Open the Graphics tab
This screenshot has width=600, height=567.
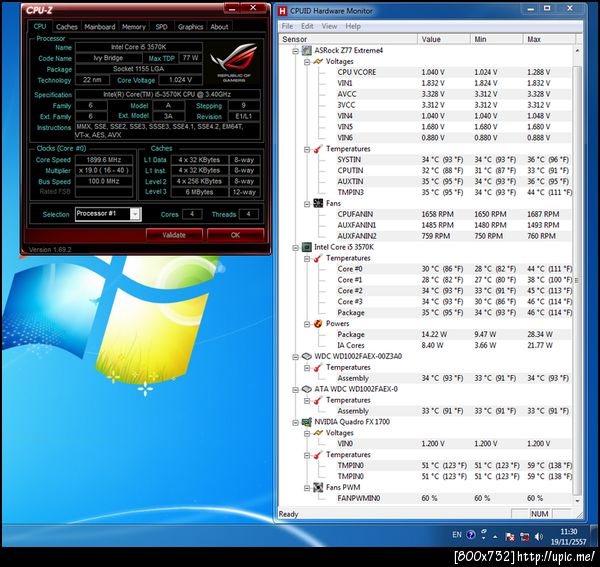190,27
